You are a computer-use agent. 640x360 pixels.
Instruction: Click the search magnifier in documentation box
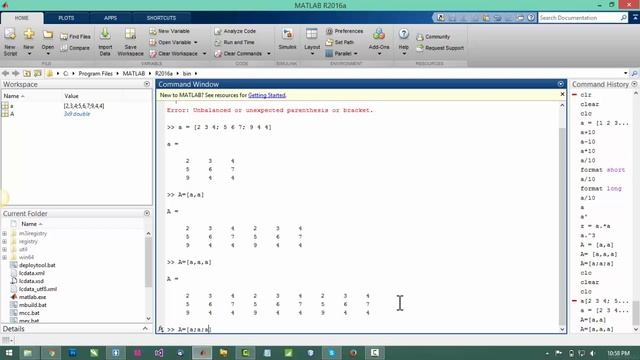click(624, 18)
